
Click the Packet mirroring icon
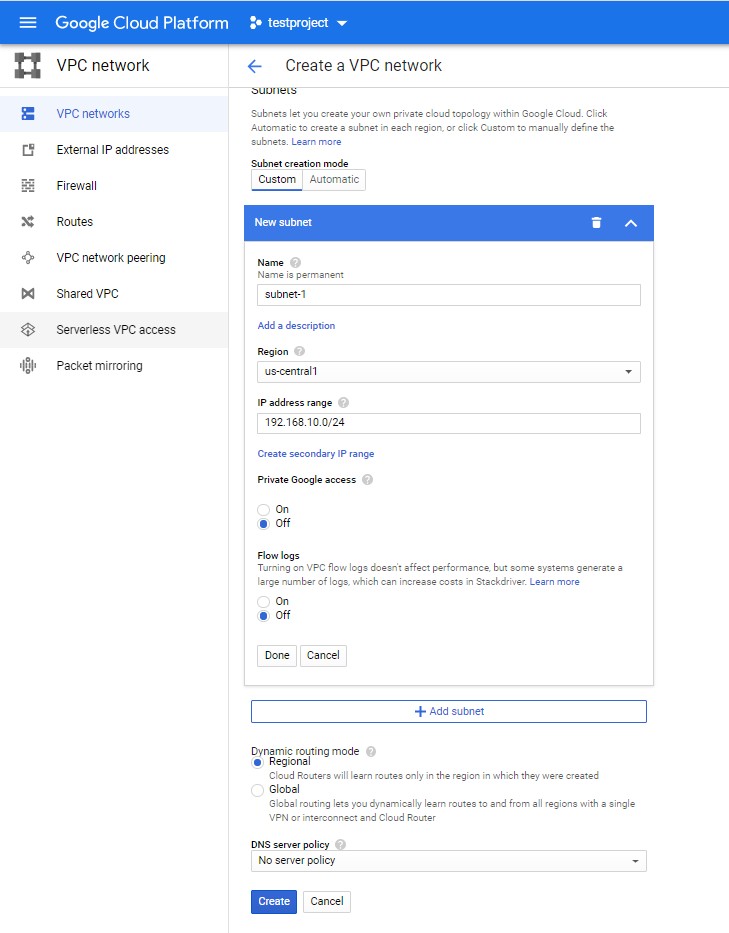point(28,365)
